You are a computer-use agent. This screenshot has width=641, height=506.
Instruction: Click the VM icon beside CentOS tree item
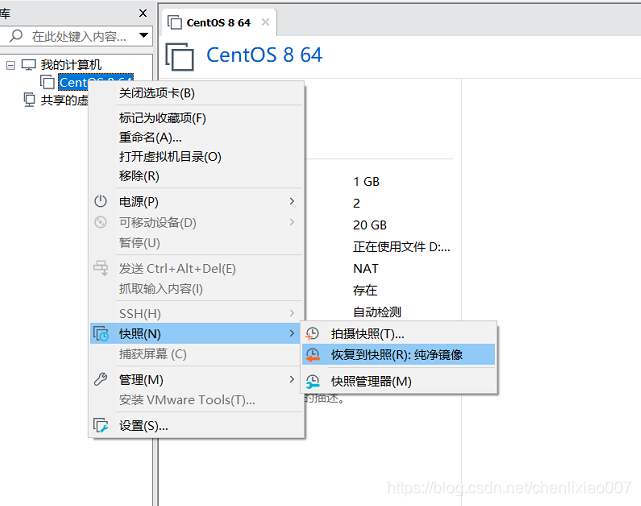coord(47,82)
